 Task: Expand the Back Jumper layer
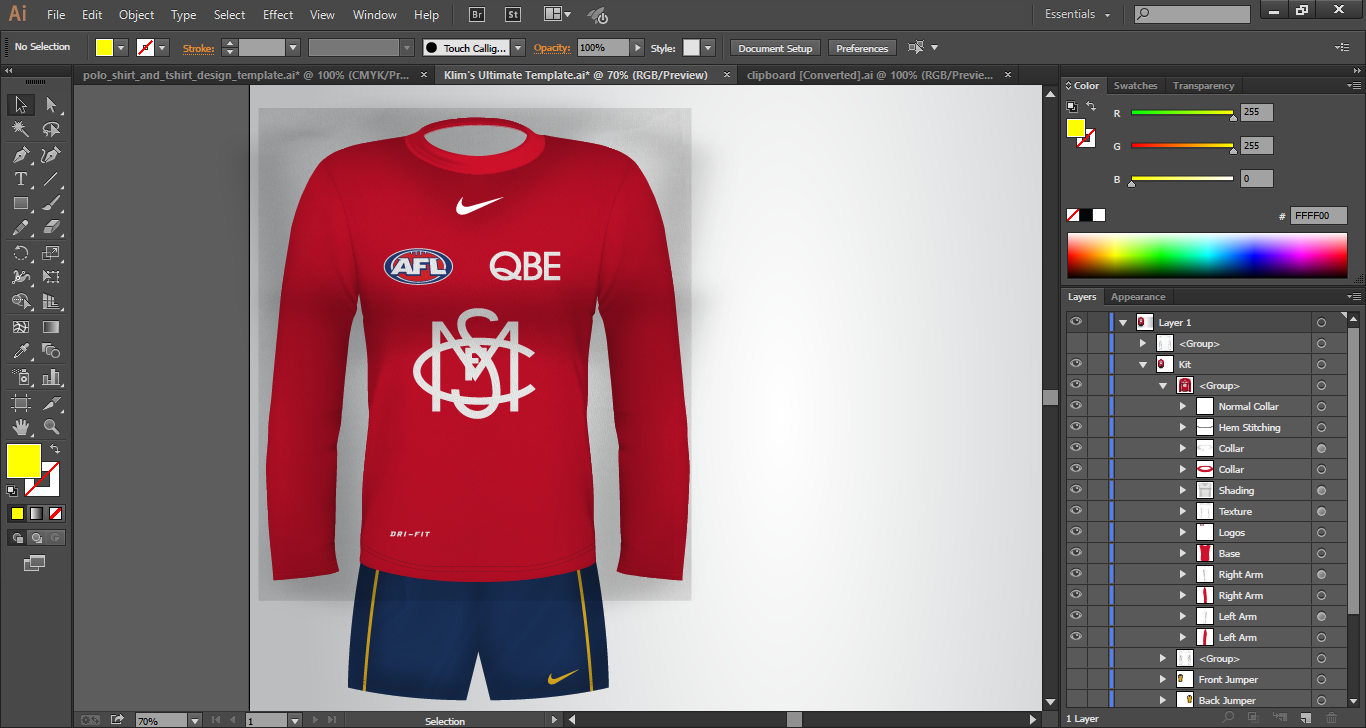click(x=1163, y=700)
